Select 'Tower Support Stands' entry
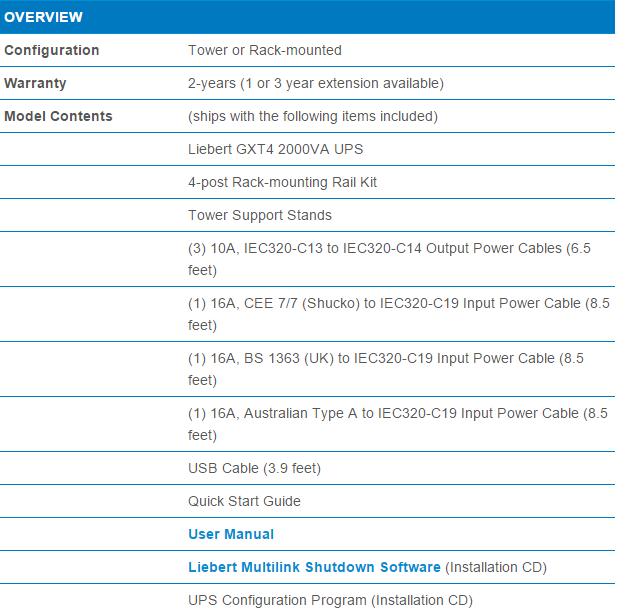 tap(260, 215)
